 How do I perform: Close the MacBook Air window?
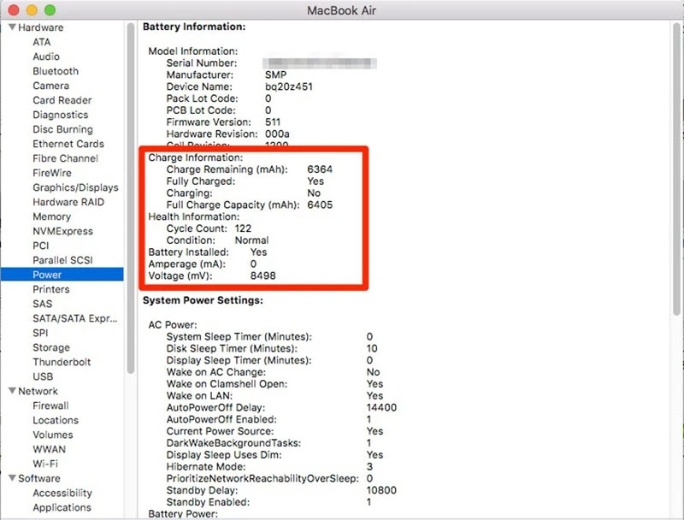pos(14,10)
